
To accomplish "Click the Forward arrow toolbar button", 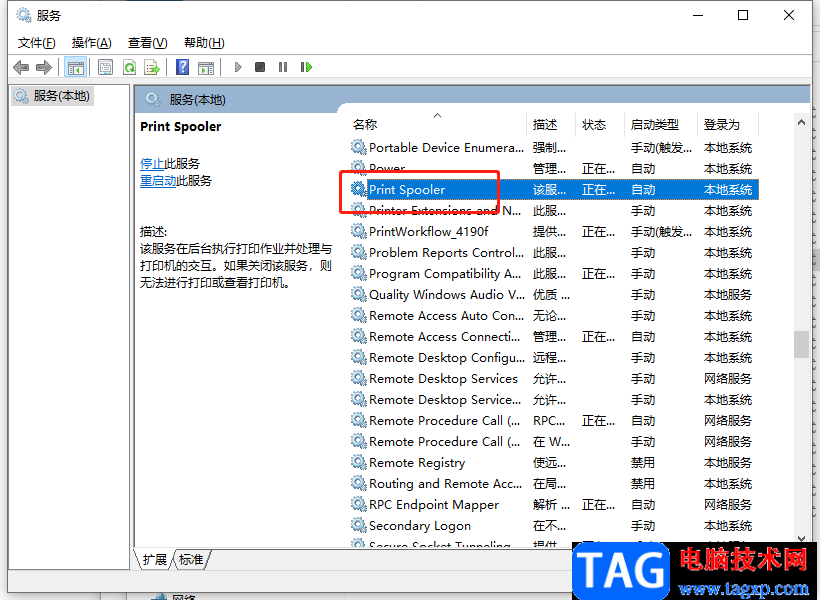I will [44, 67].
